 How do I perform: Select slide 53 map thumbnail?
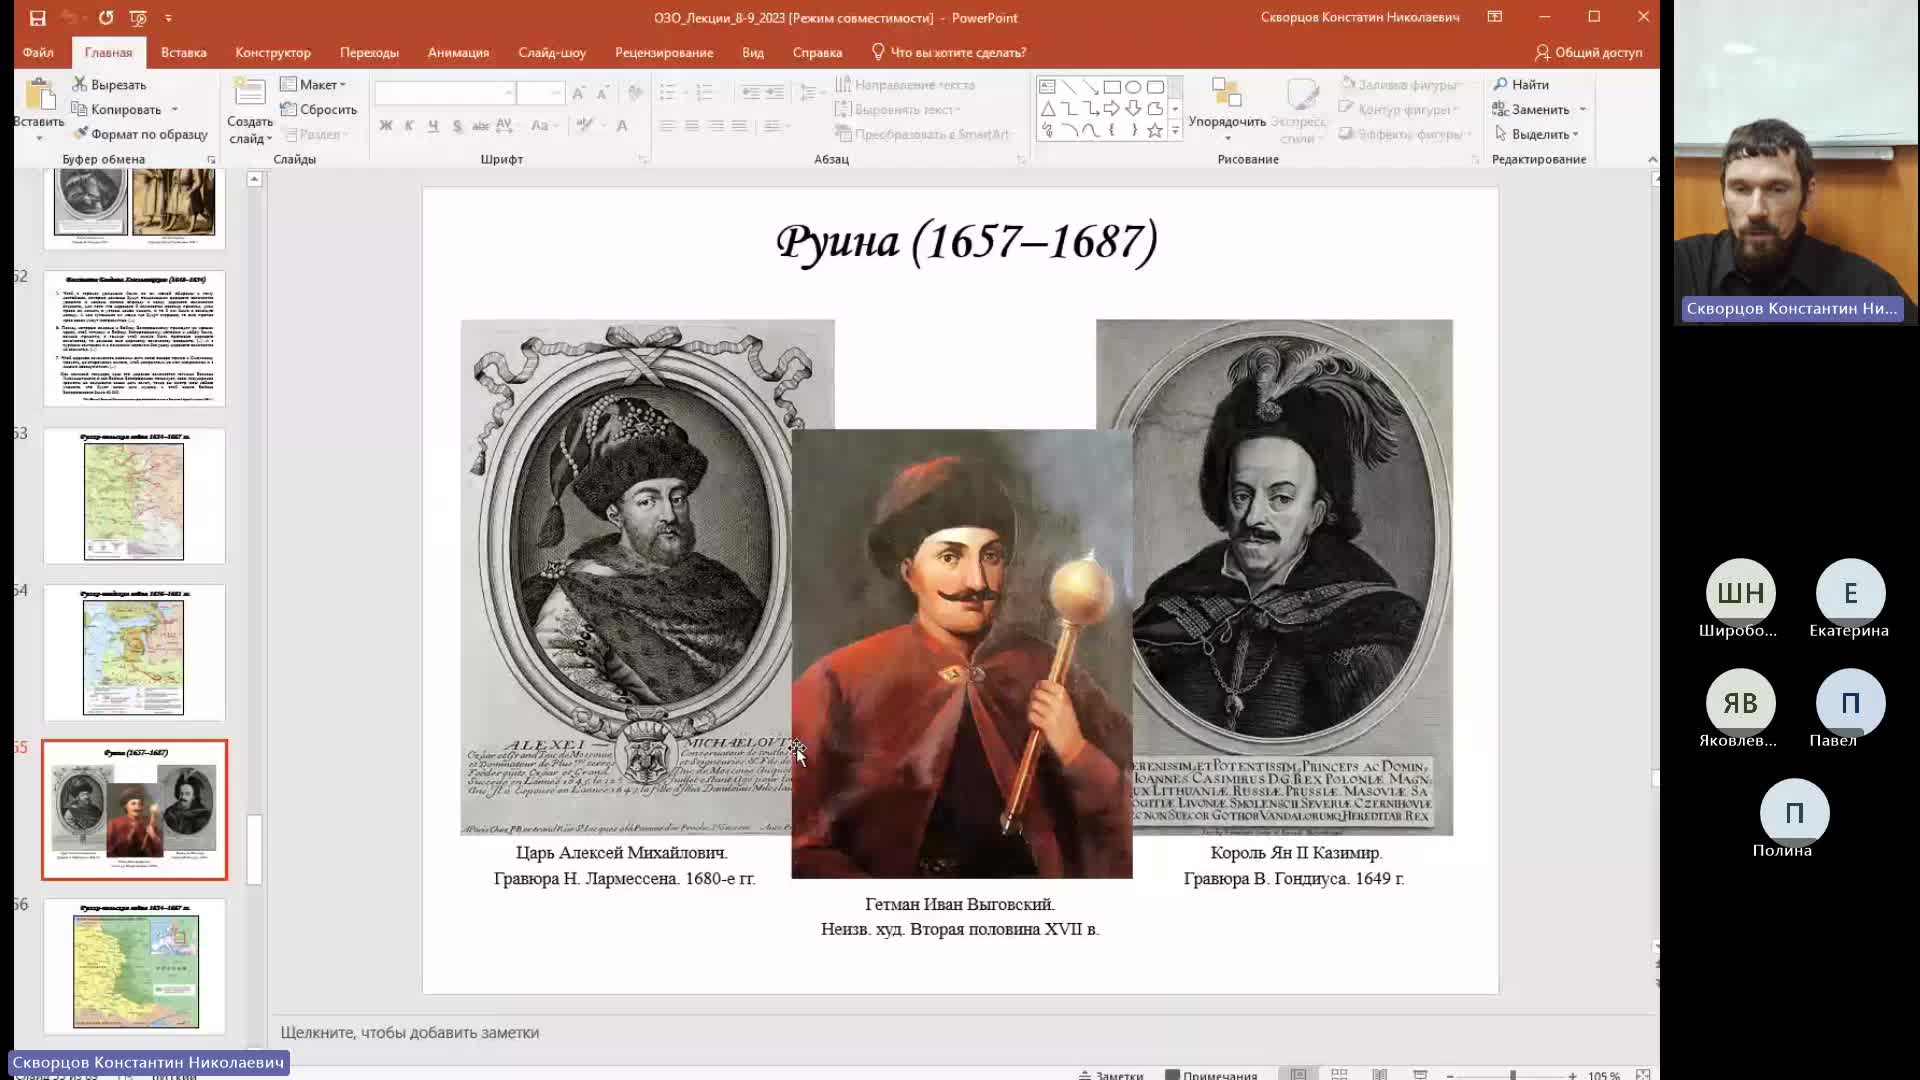[134, 496]
